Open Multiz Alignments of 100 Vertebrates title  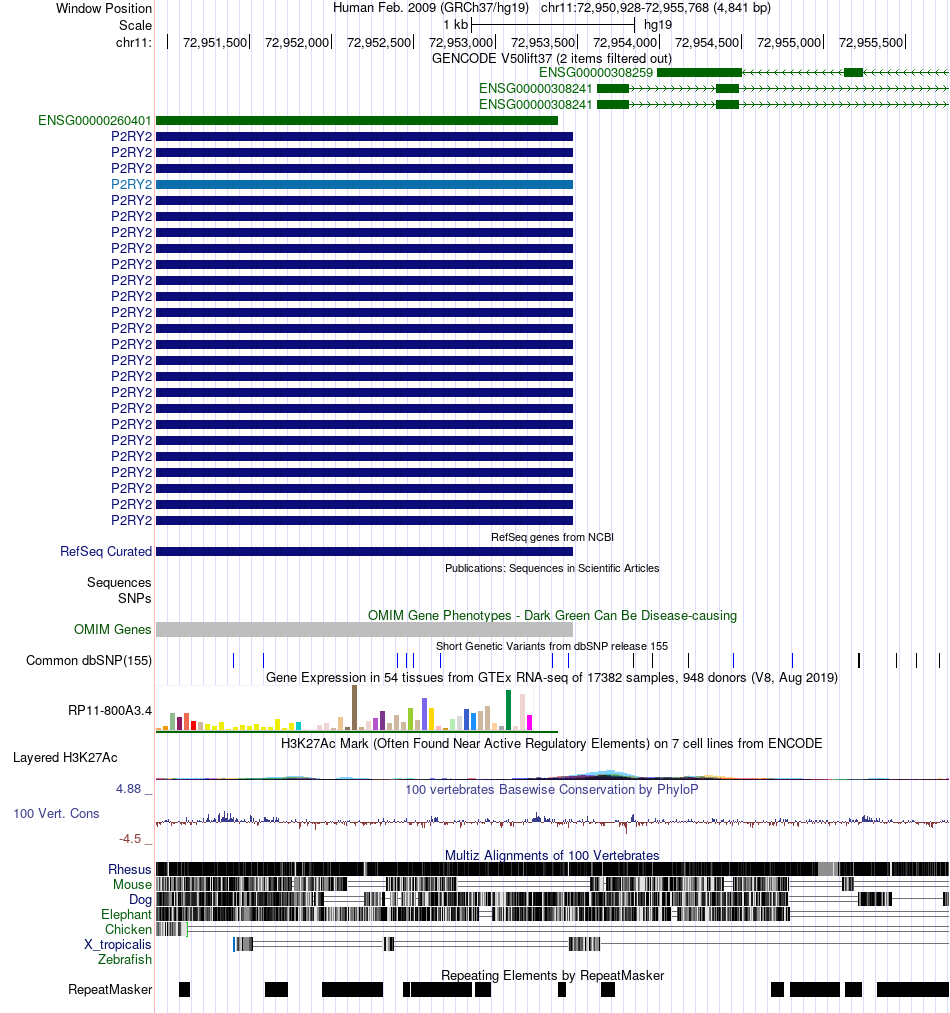tap(552, 855)
